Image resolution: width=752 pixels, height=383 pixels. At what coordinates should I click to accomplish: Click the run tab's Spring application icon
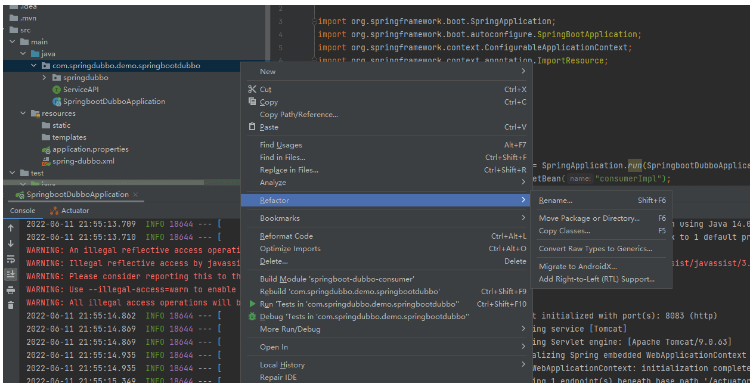(x=20, y=195)
